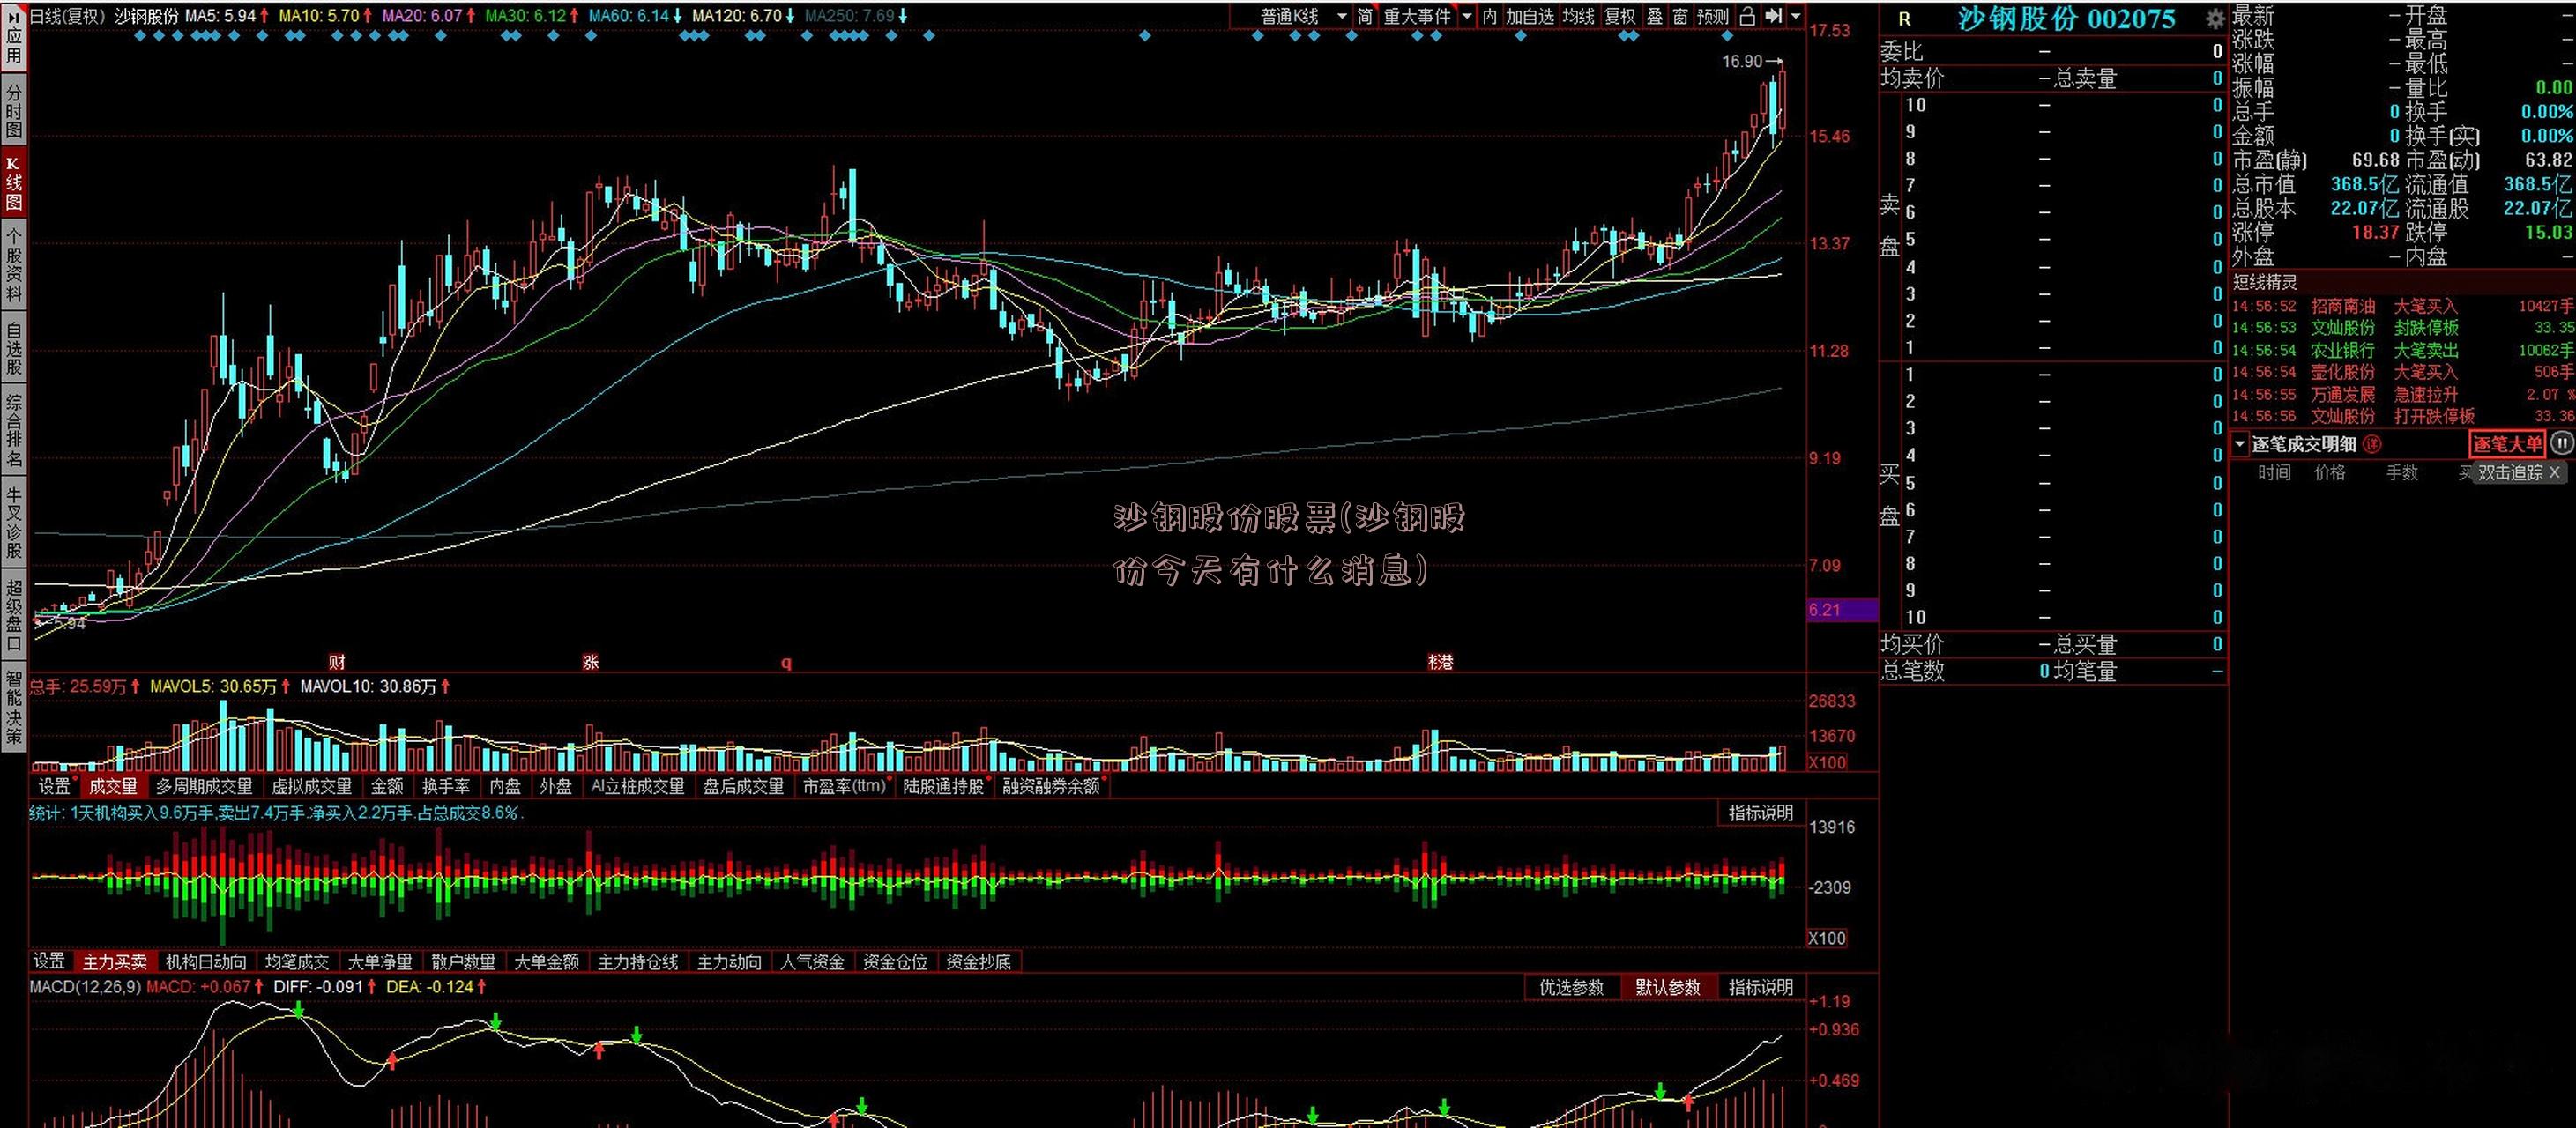This screenshot has height=1128, width=2576.
Task: Select the 换手率 tab
Action: click(x=446, y=786)
